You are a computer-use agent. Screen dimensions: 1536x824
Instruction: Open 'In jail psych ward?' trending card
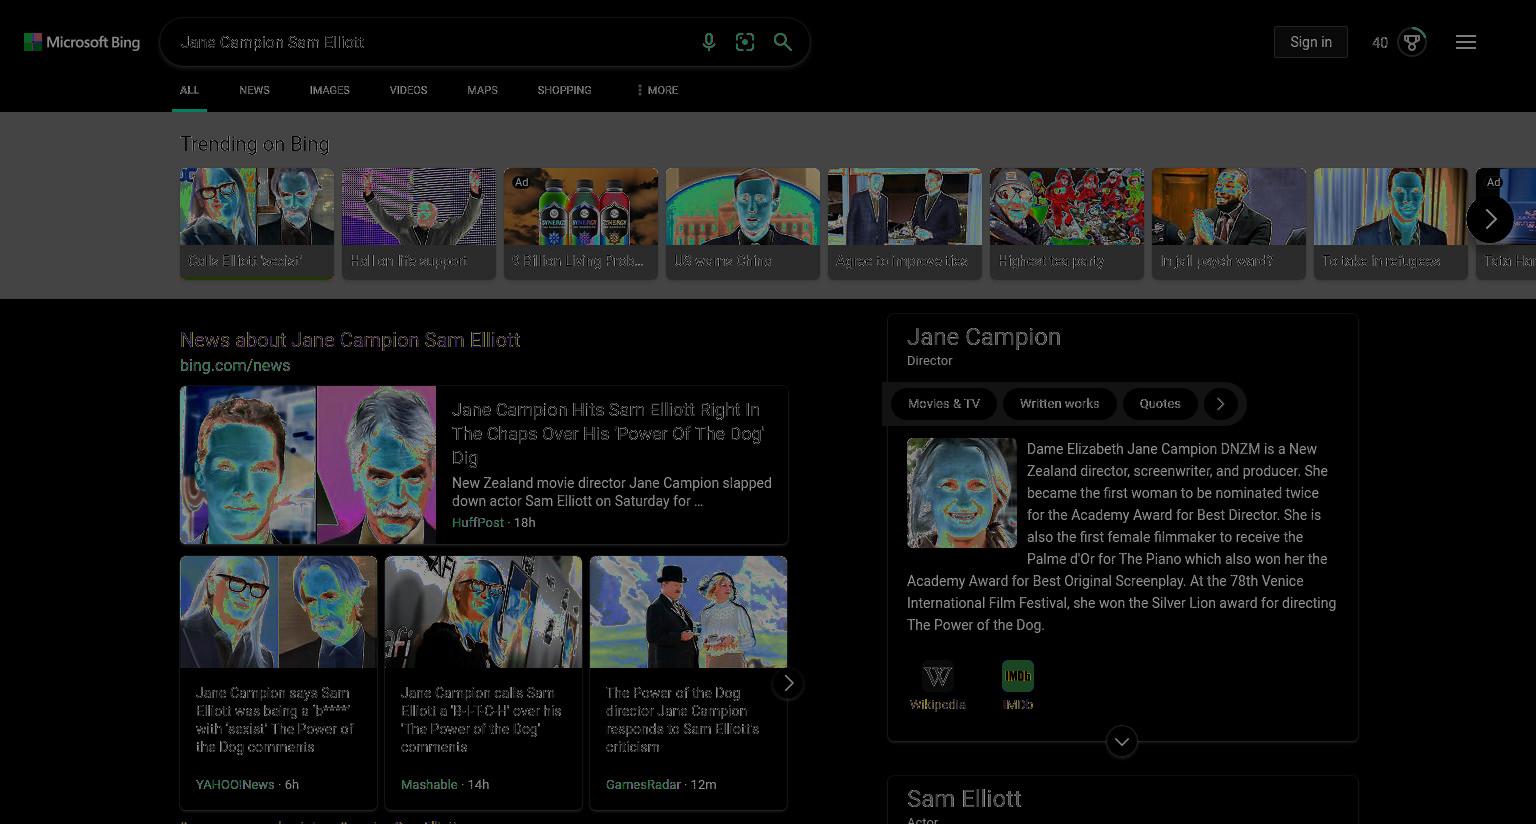[x=1229, y=223]
